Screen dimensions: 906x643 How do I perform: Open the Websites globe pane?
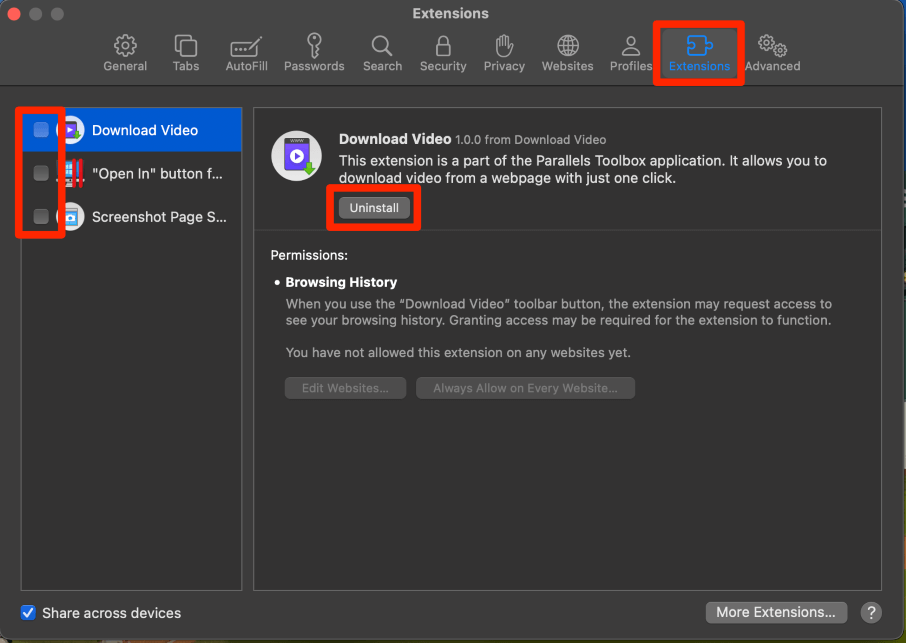click(567, 53)
